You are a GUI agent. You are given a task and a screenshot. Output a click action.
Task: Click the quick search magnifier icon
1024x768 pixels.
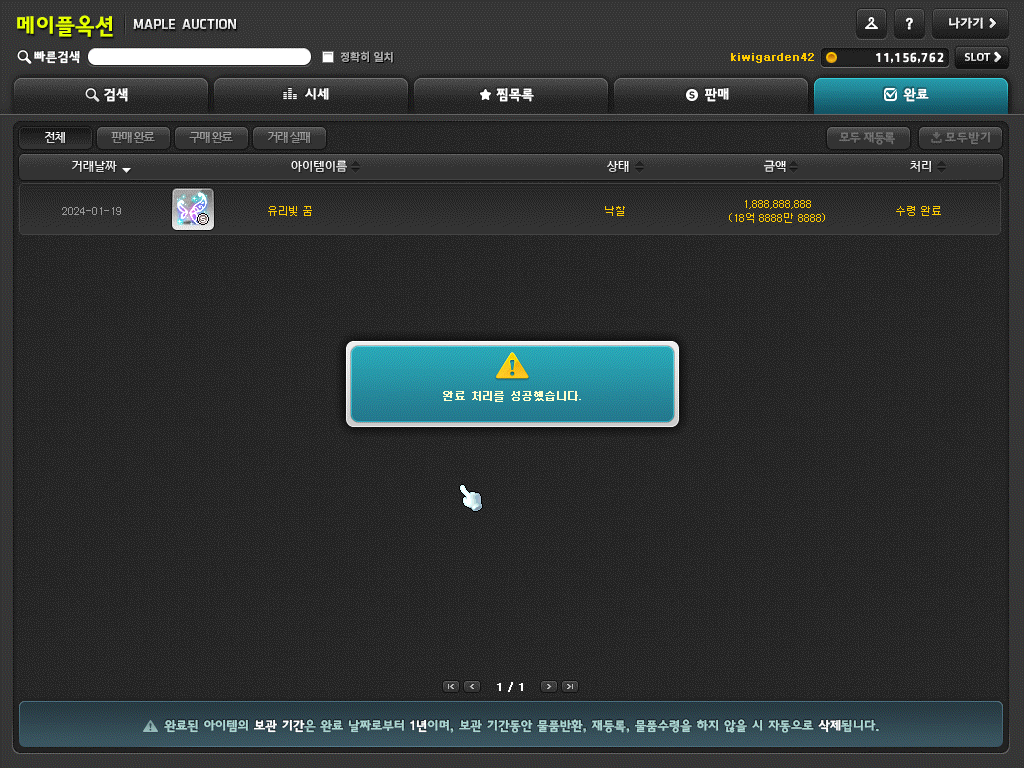24,57
